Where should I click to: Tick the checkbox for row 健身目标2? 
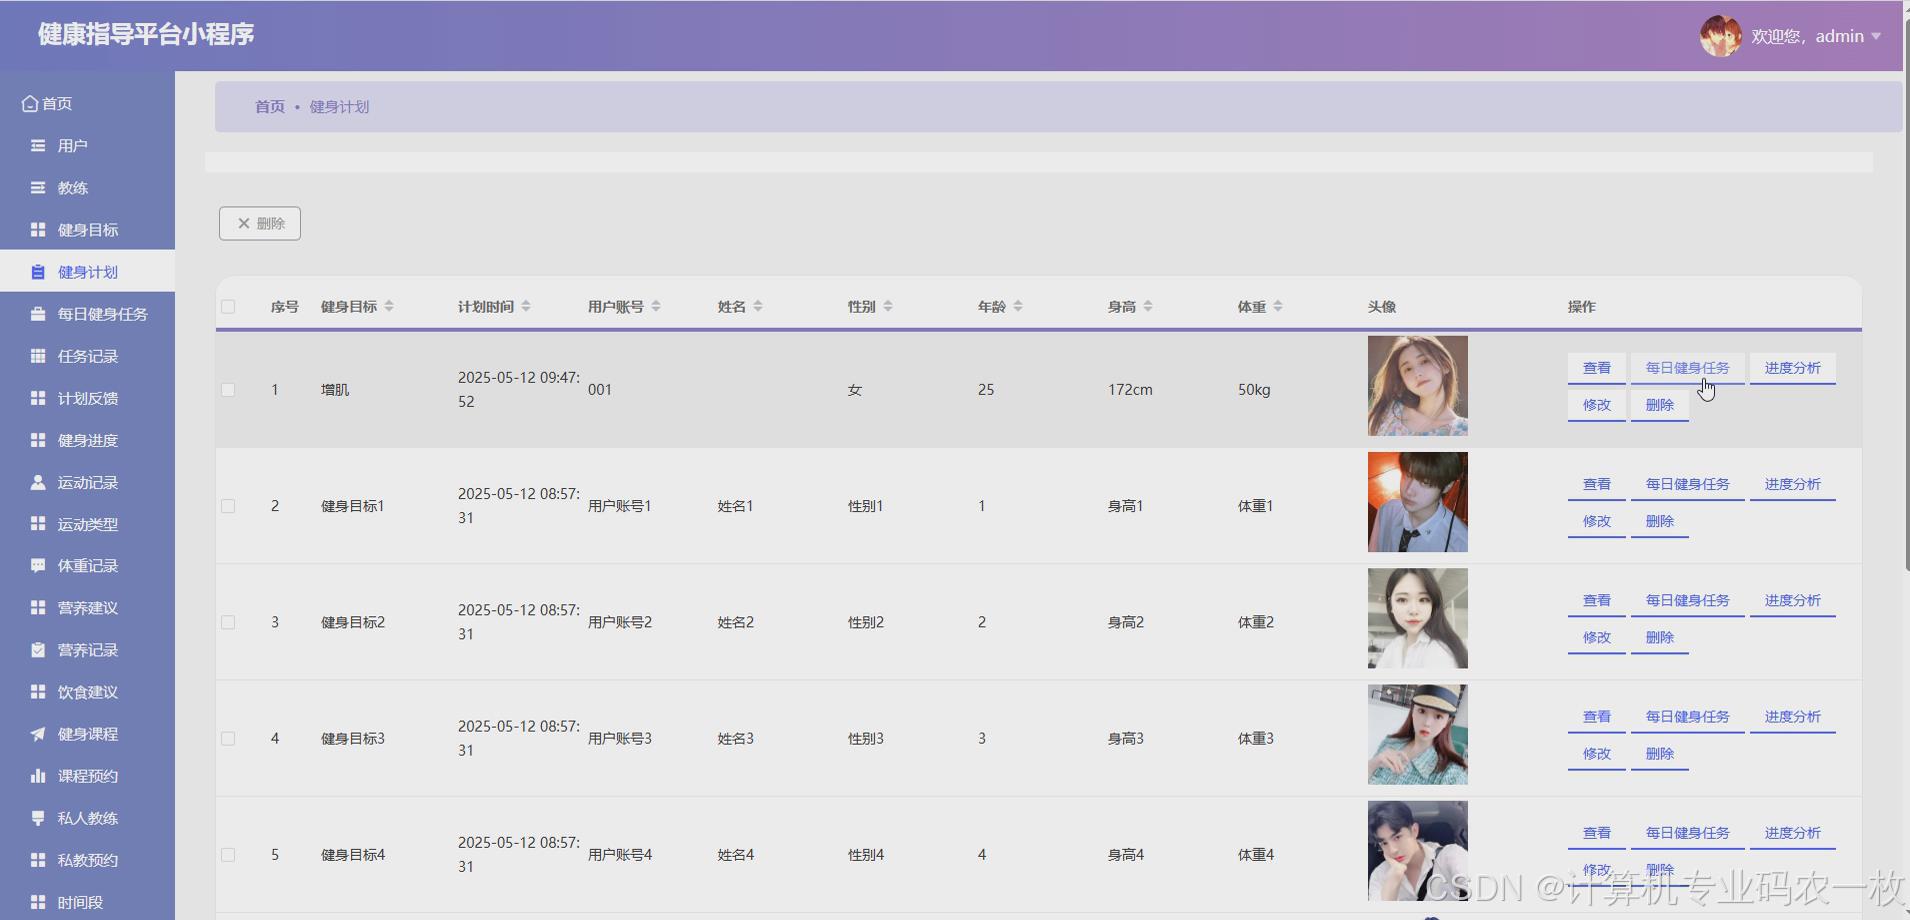click(x=228, y=622)
